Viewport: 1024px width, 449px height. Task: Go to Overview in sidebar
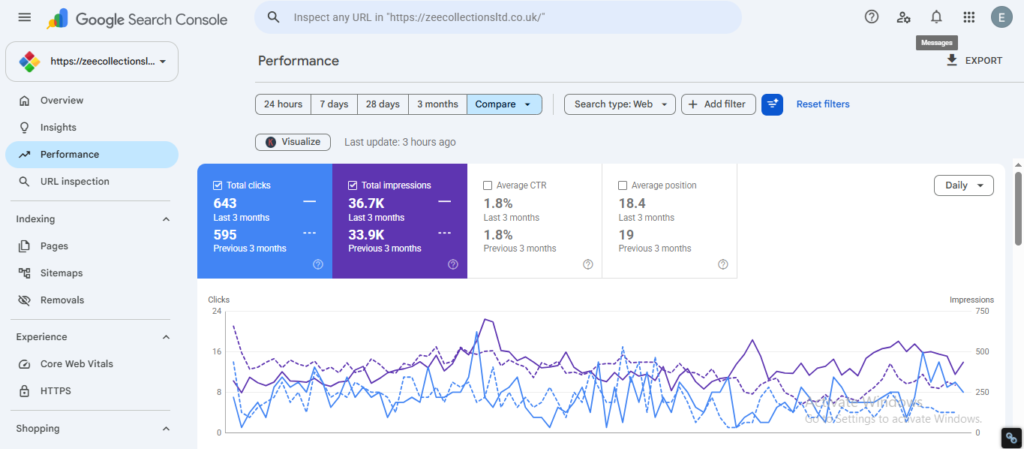(91, 101)
